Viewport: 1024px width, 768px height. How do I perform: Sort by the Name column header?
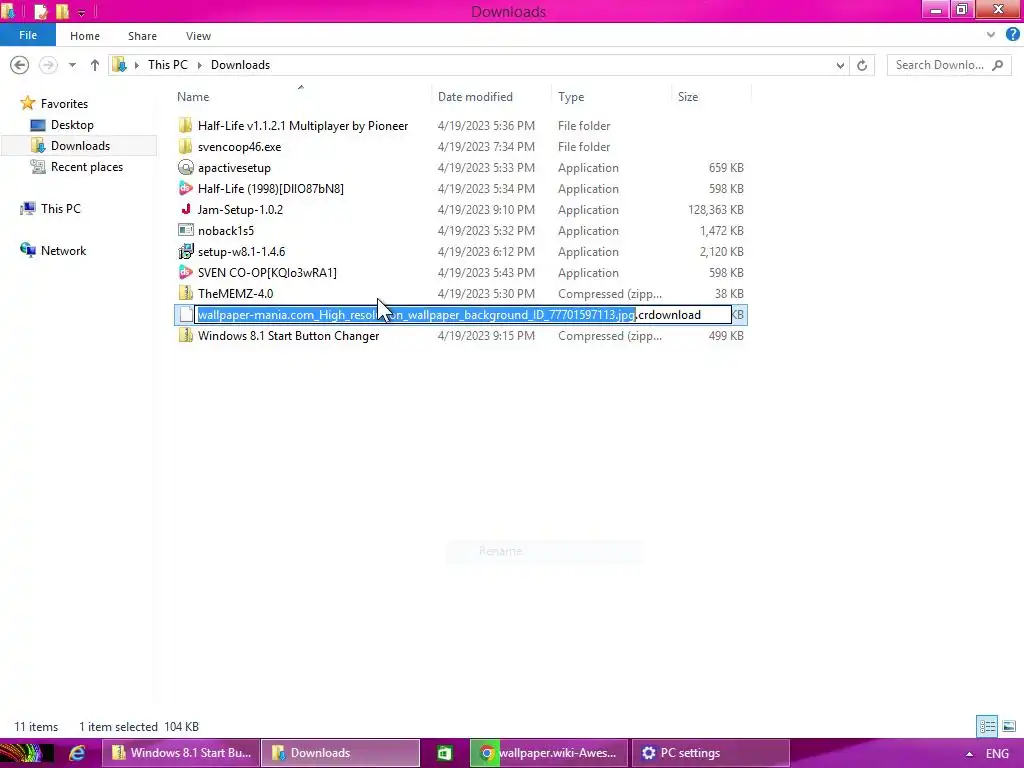[x=193, y=97]
